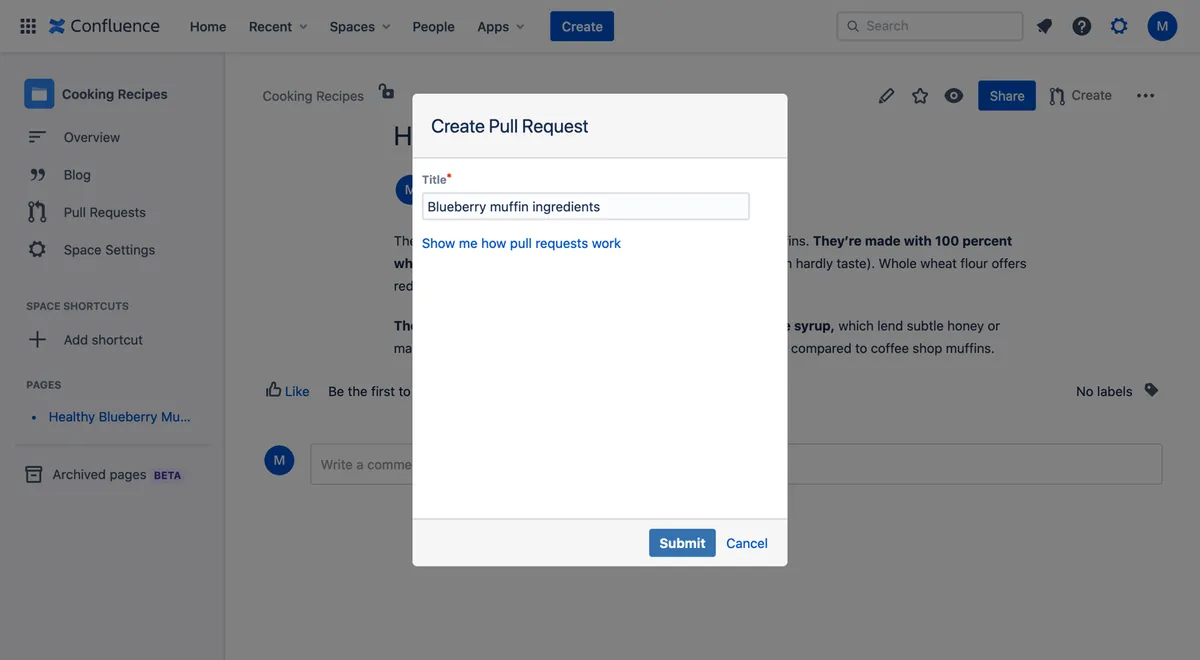Click the edit pencil icon

(886, 96)
